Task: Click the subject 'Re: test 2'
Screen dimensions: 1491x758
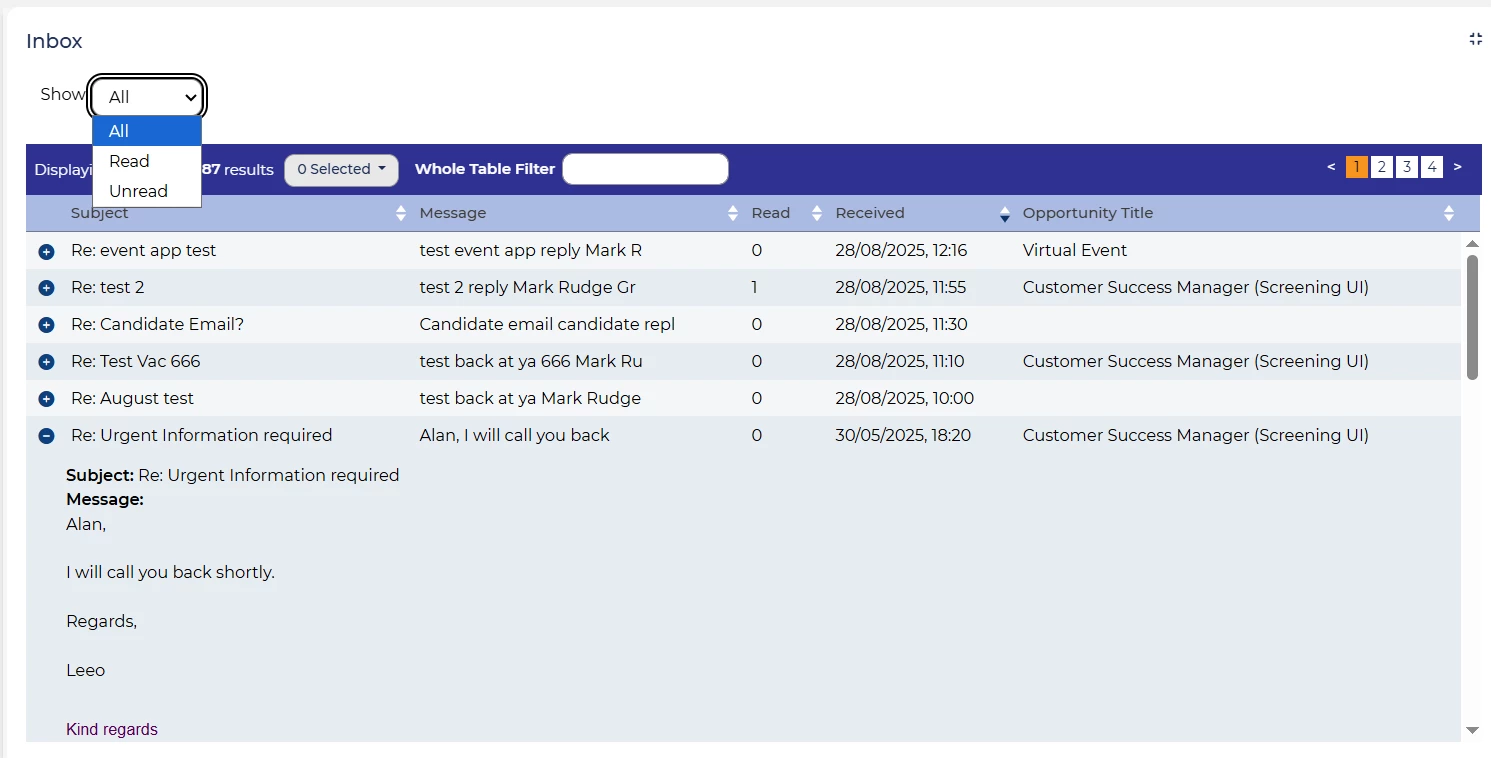Action: pos(108,288)
